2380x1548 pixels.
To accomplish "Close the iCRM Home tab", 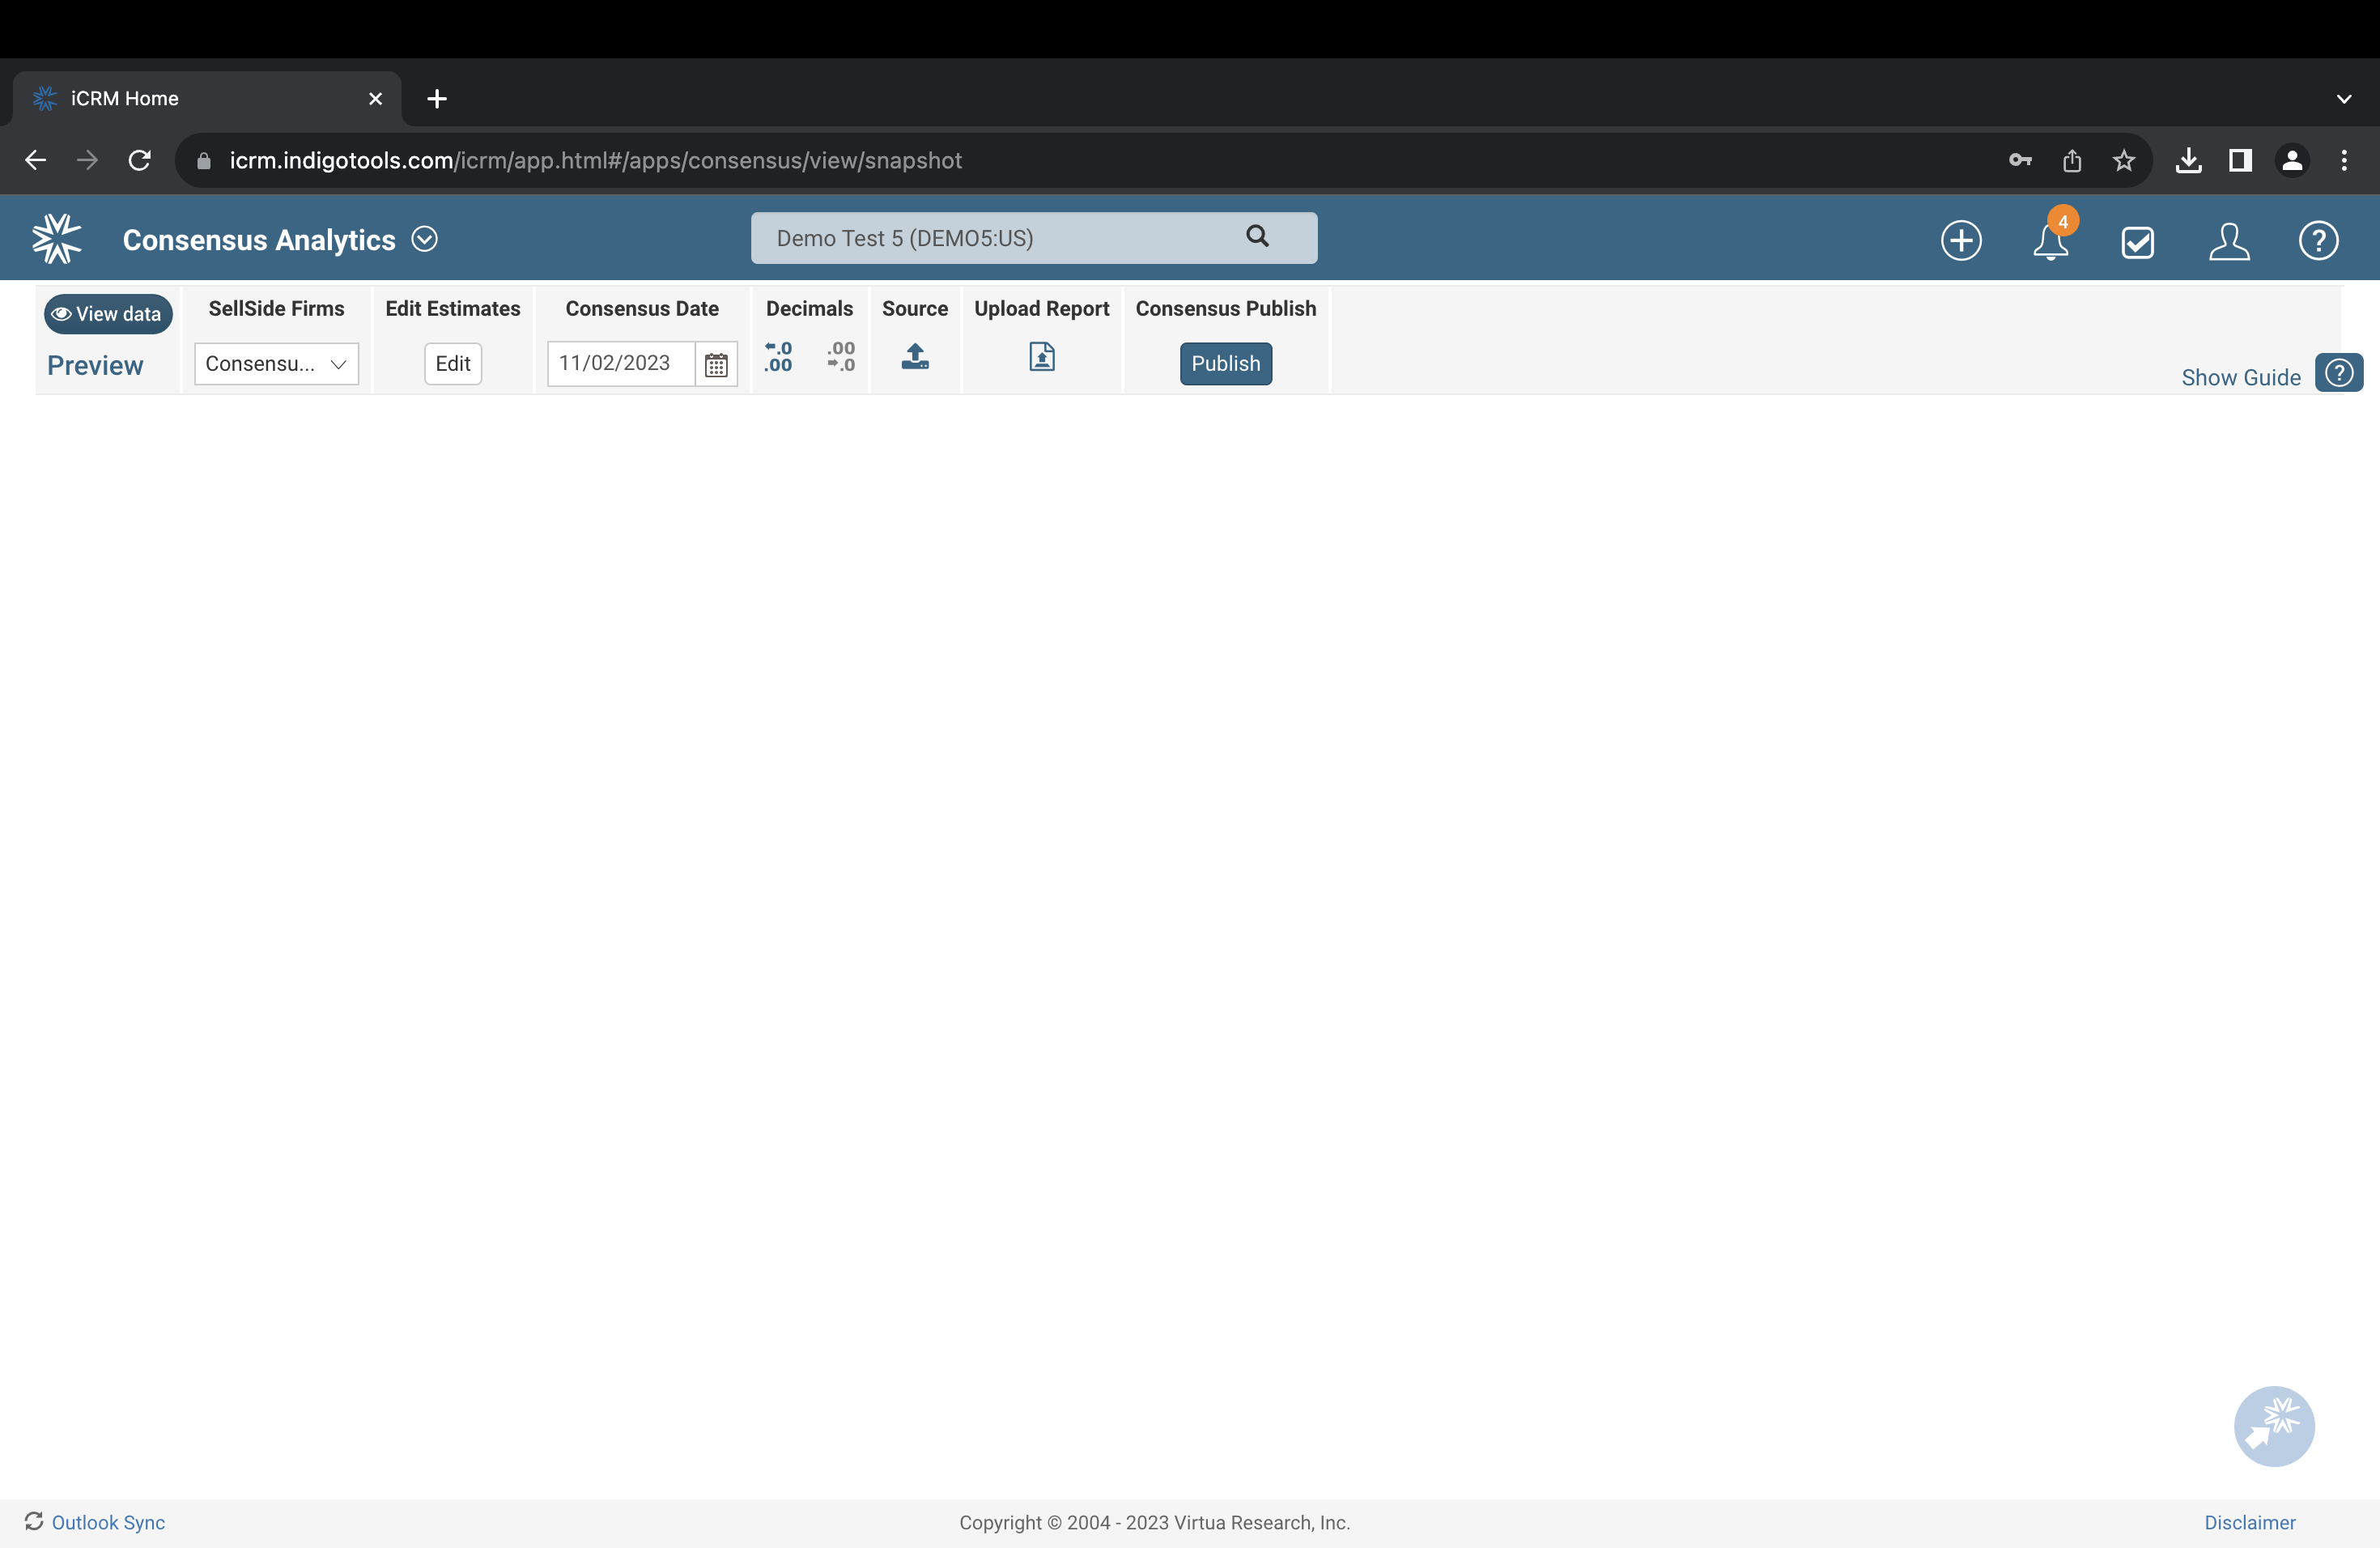I will [x=376, y=98].
